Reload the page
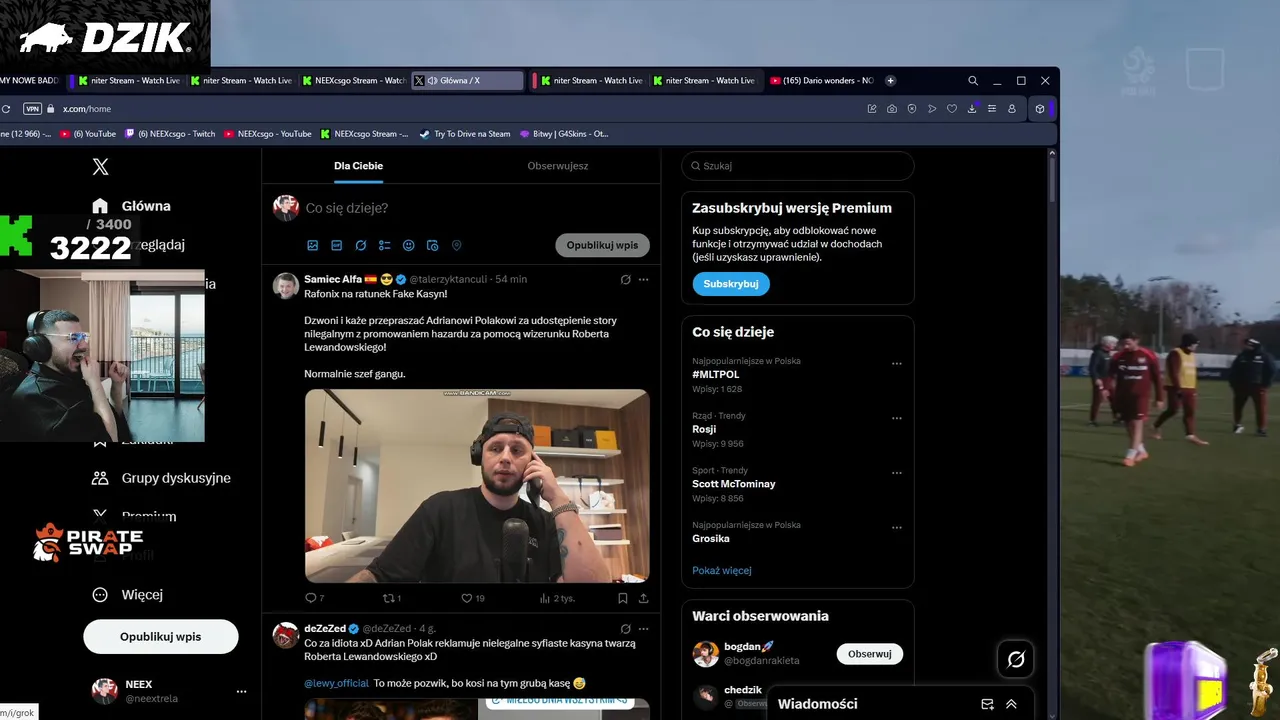Image resolution: width=1280 pixels, height=720 pixels. click(x=6, y=108)
